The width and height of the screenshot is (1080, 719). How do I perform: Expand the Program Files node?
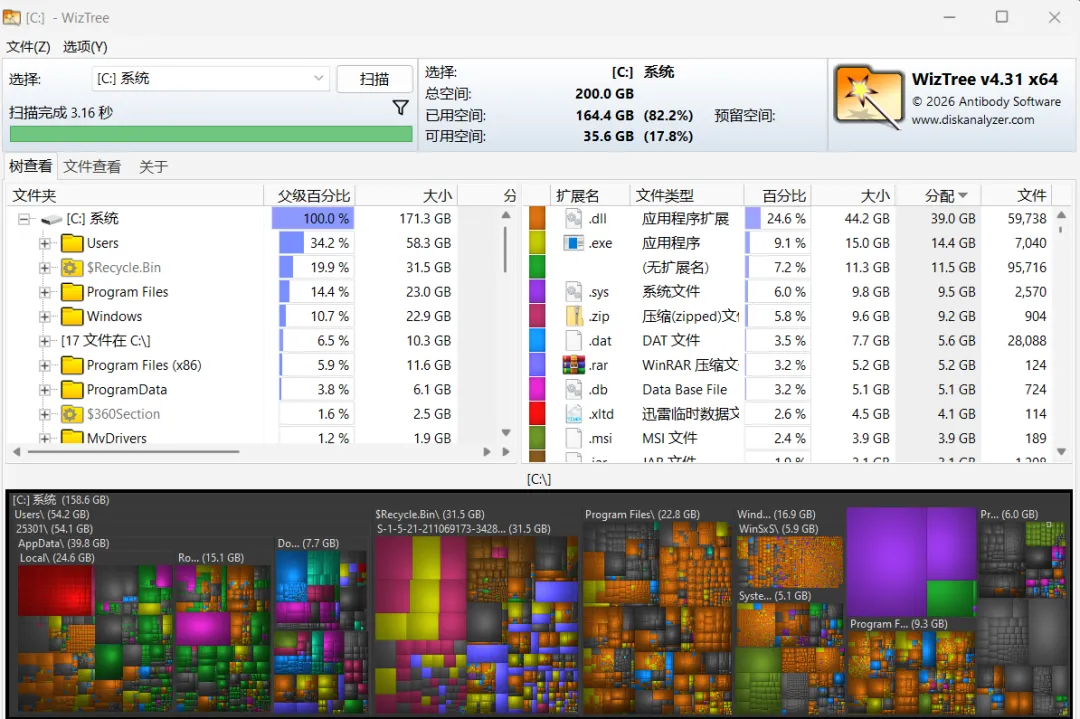click(45, 292)
